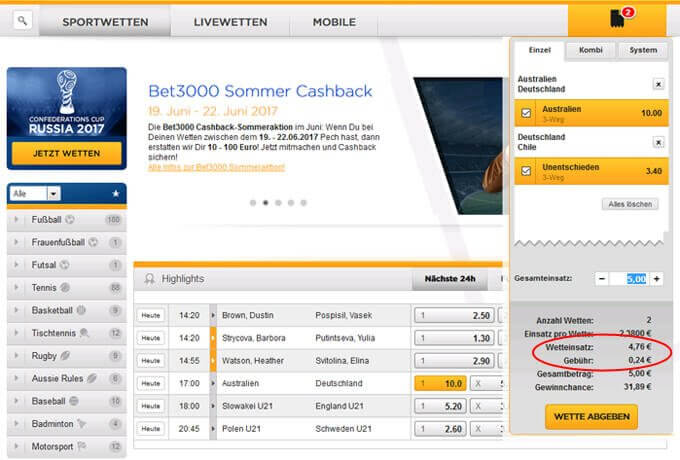The image size is (680, 460).
Task: Expand the Basketball category
Action: point(16,310)
